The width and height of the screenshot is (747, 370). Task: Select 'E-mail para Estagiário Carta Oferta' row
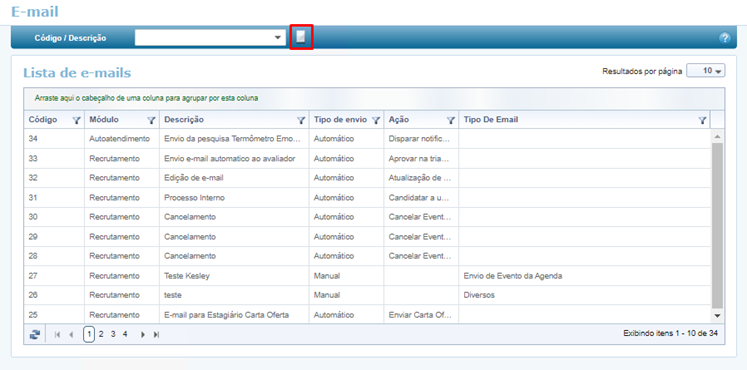pos(367,315)
